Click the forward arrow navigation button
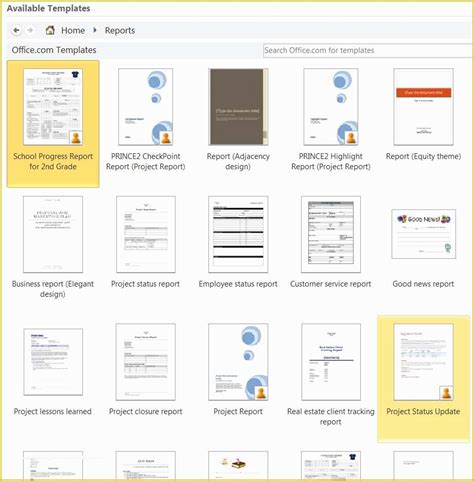Image resolution: width=474 pixels, height=481 pixels. pyautogui.click(x=30, y=30)
